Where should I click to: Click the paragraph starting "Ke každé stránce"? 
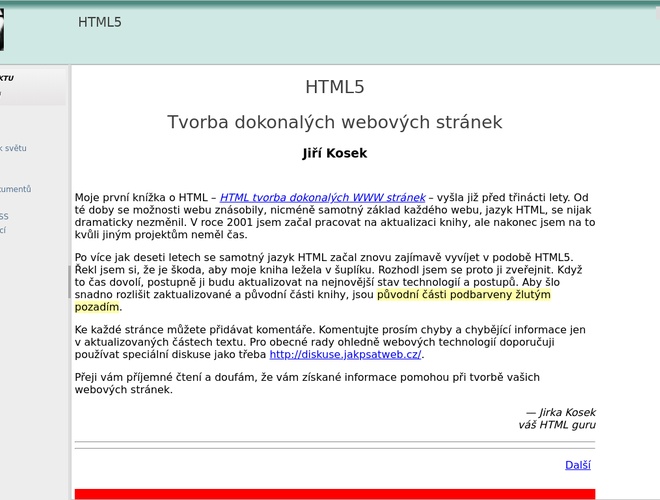tap(330, 342)
